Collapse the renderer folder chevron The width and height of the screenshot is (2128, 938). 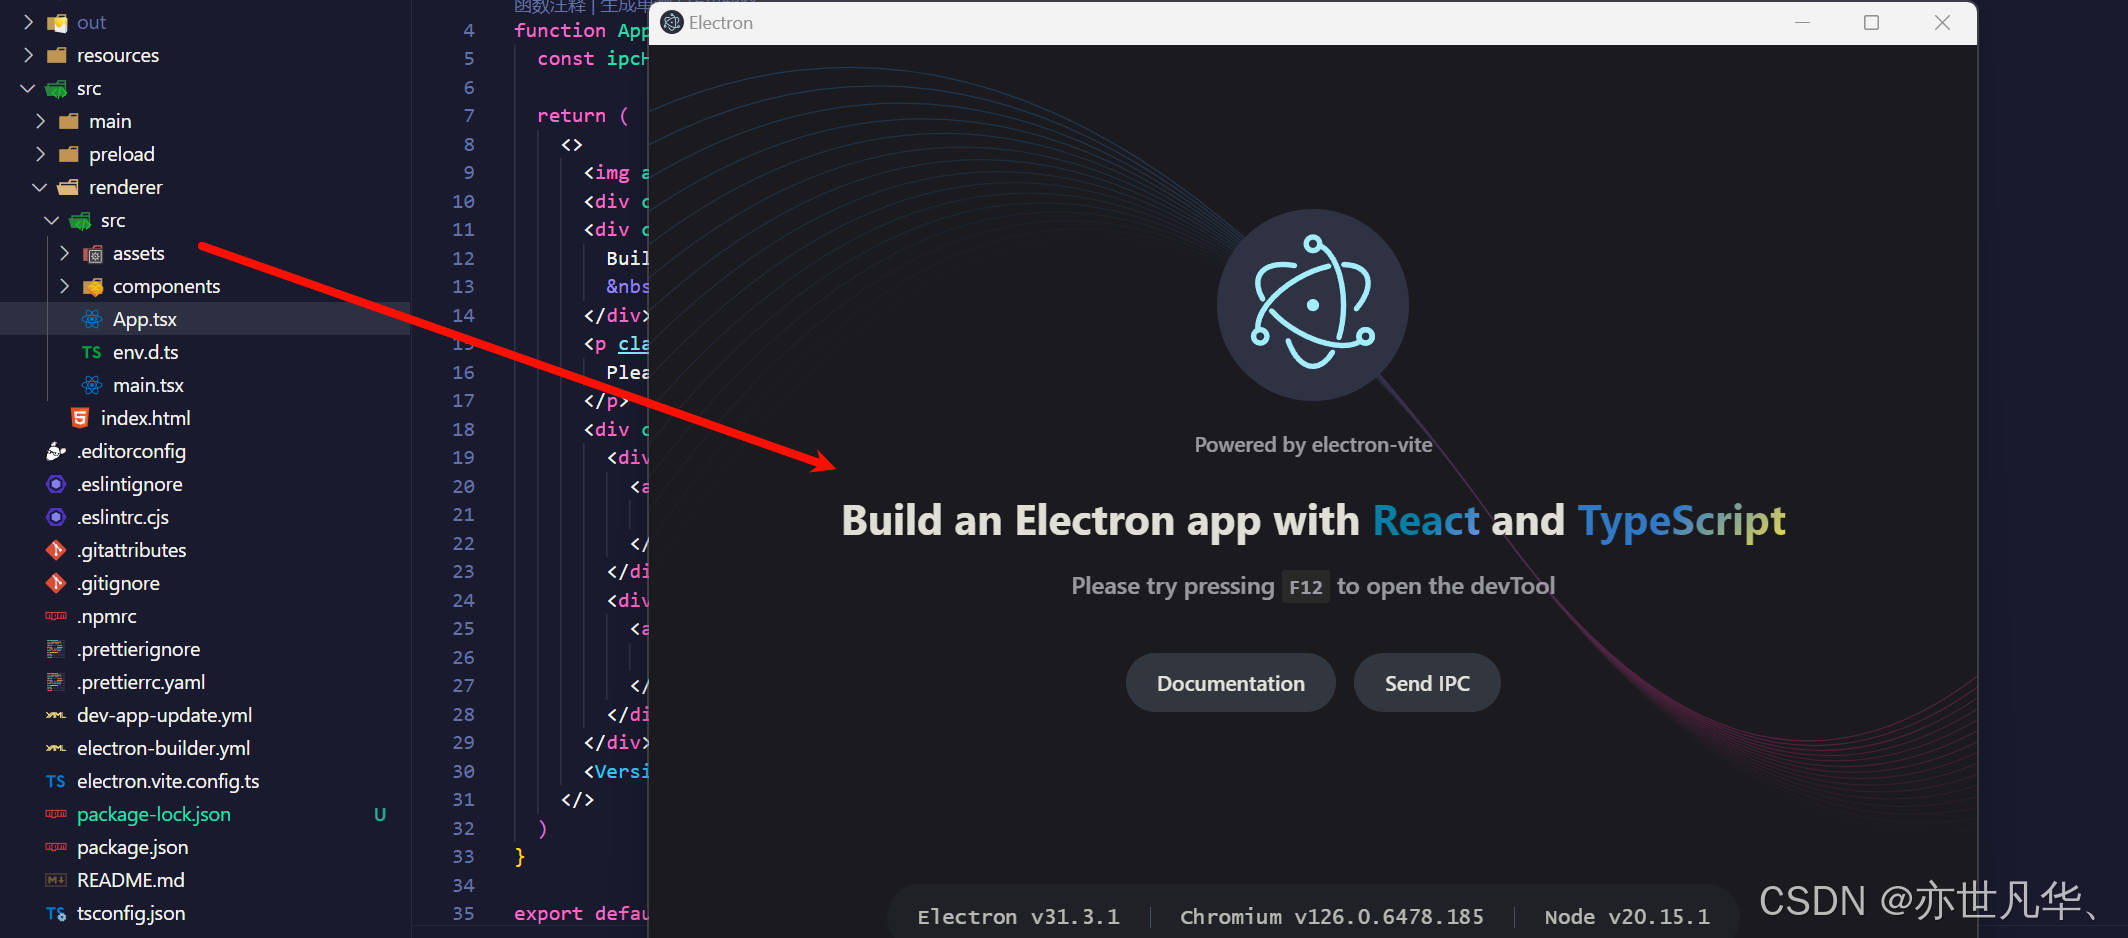pyautogui.click(x=40, y=187)
